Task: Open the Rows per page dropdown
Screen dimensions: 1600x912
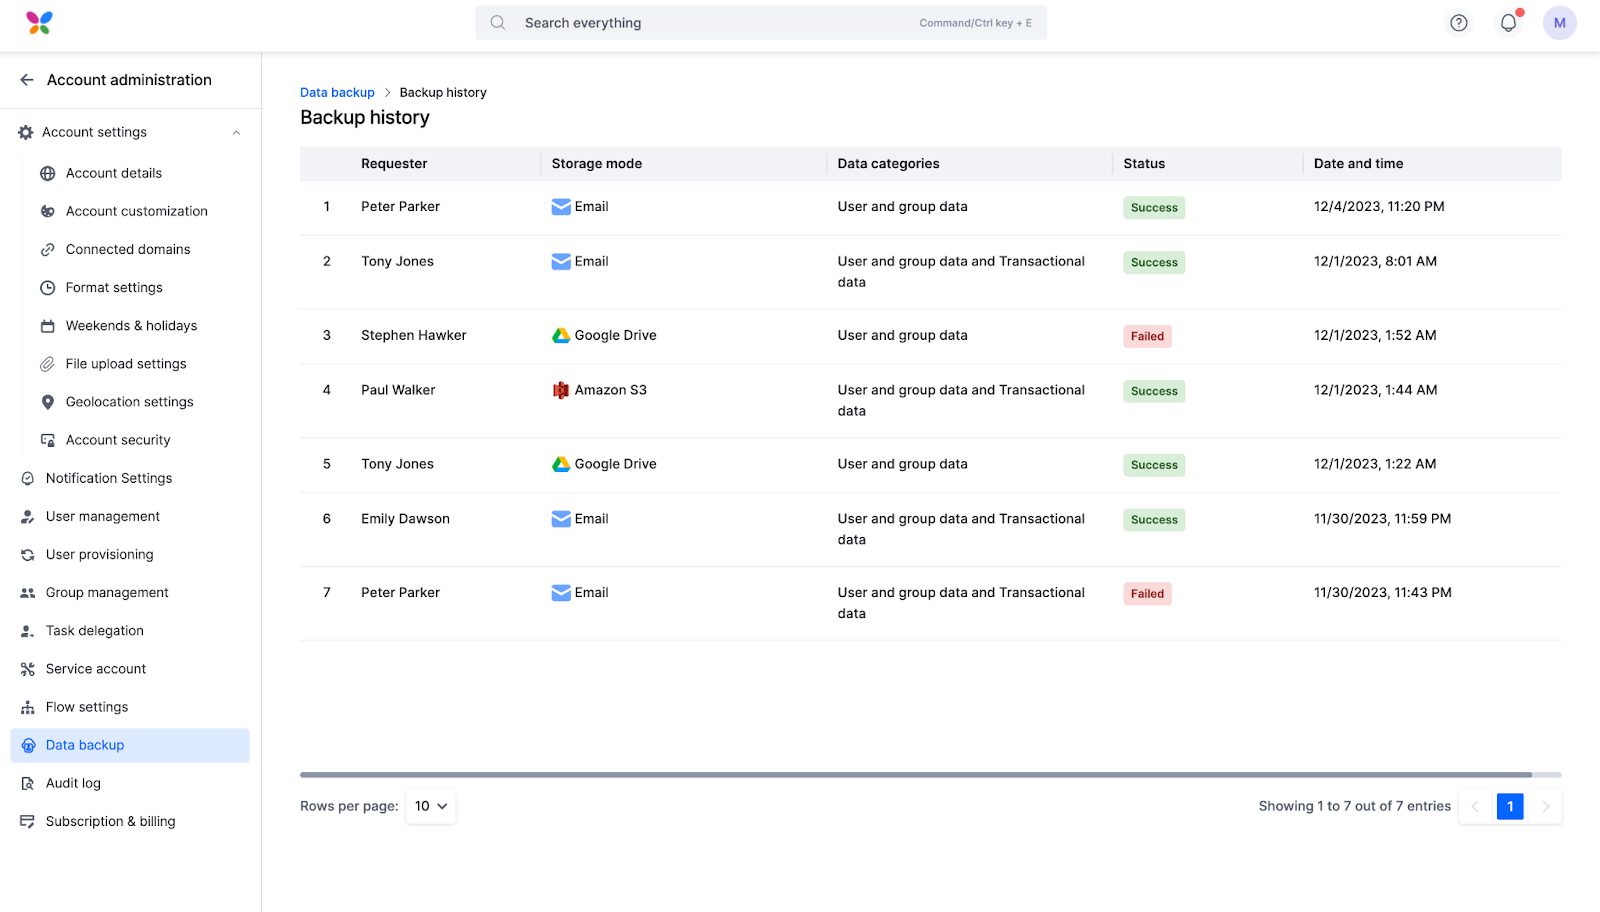Action: pyautogui.click(x=431, y=806)
